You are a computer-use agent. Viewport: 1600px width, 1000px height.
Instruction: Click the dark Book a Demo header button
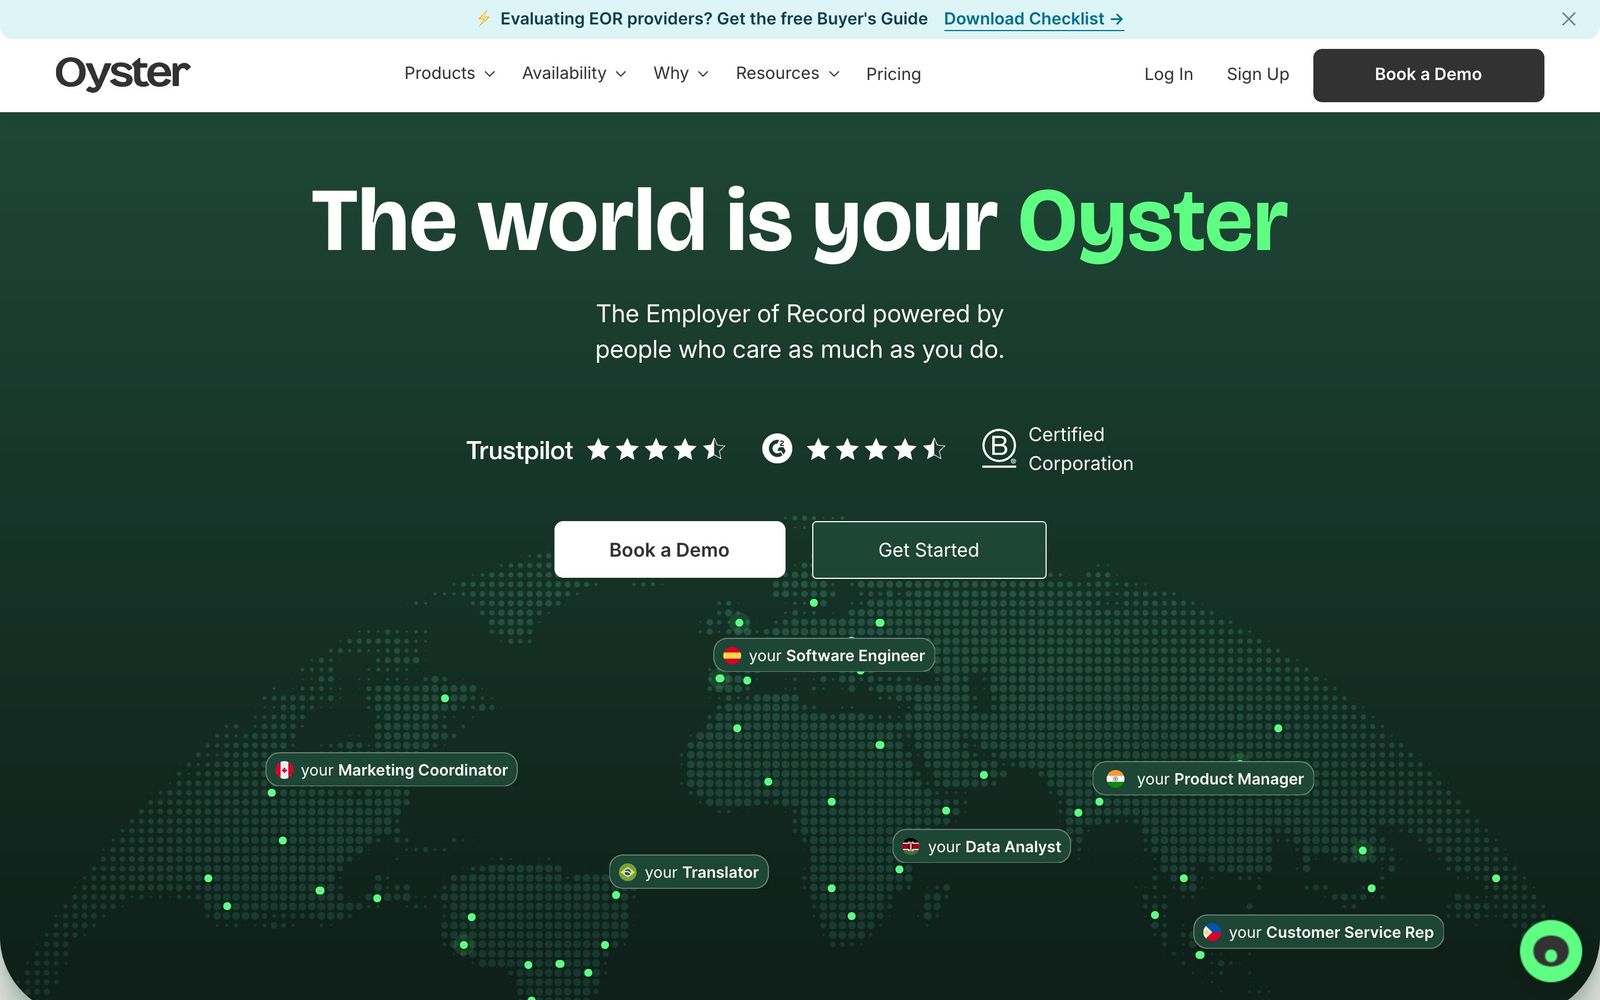1428,75
